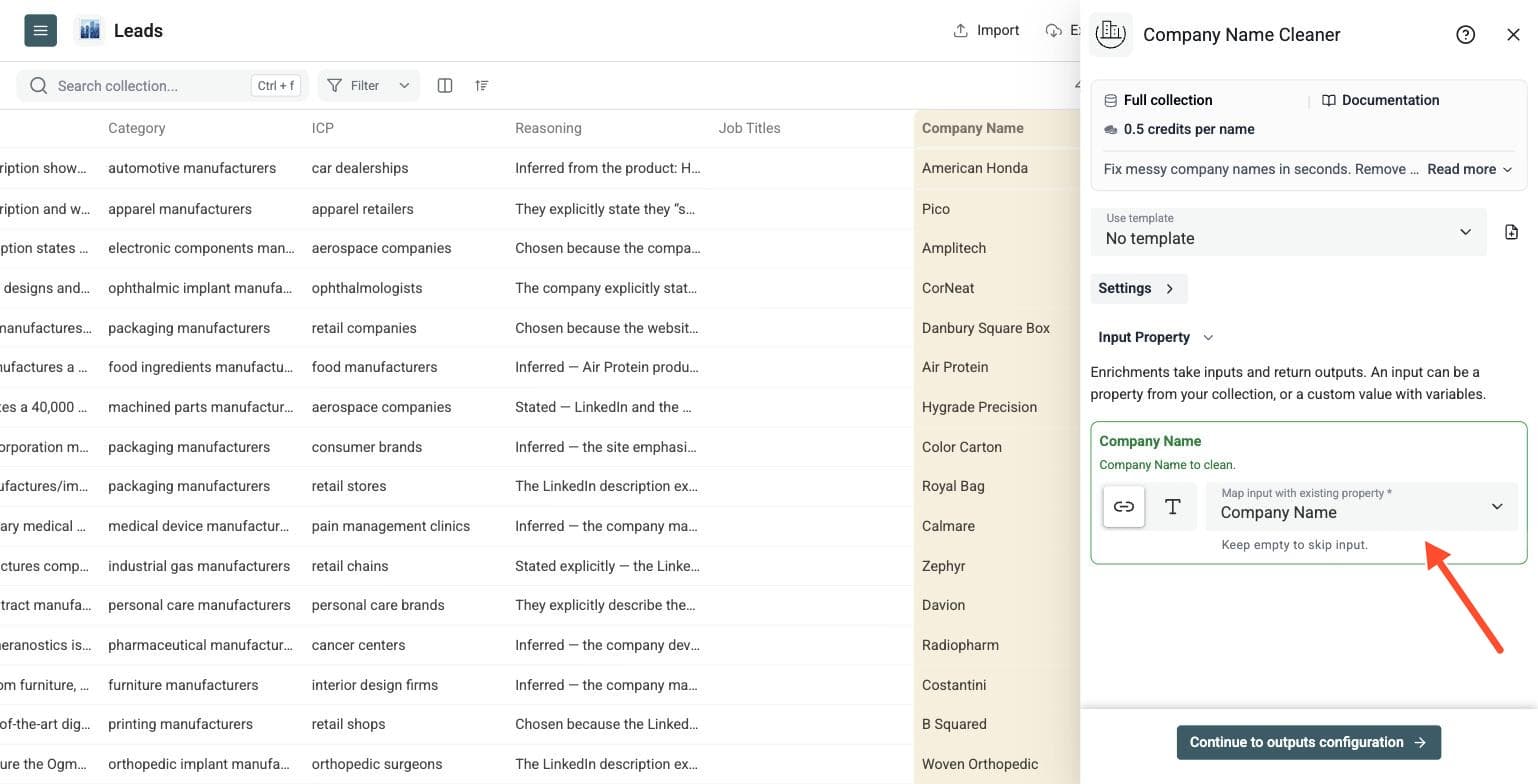This screenshot has height=784, width=1538.
Task: Click the Radiopharm company cell
Action: click(x=960, y=645)
